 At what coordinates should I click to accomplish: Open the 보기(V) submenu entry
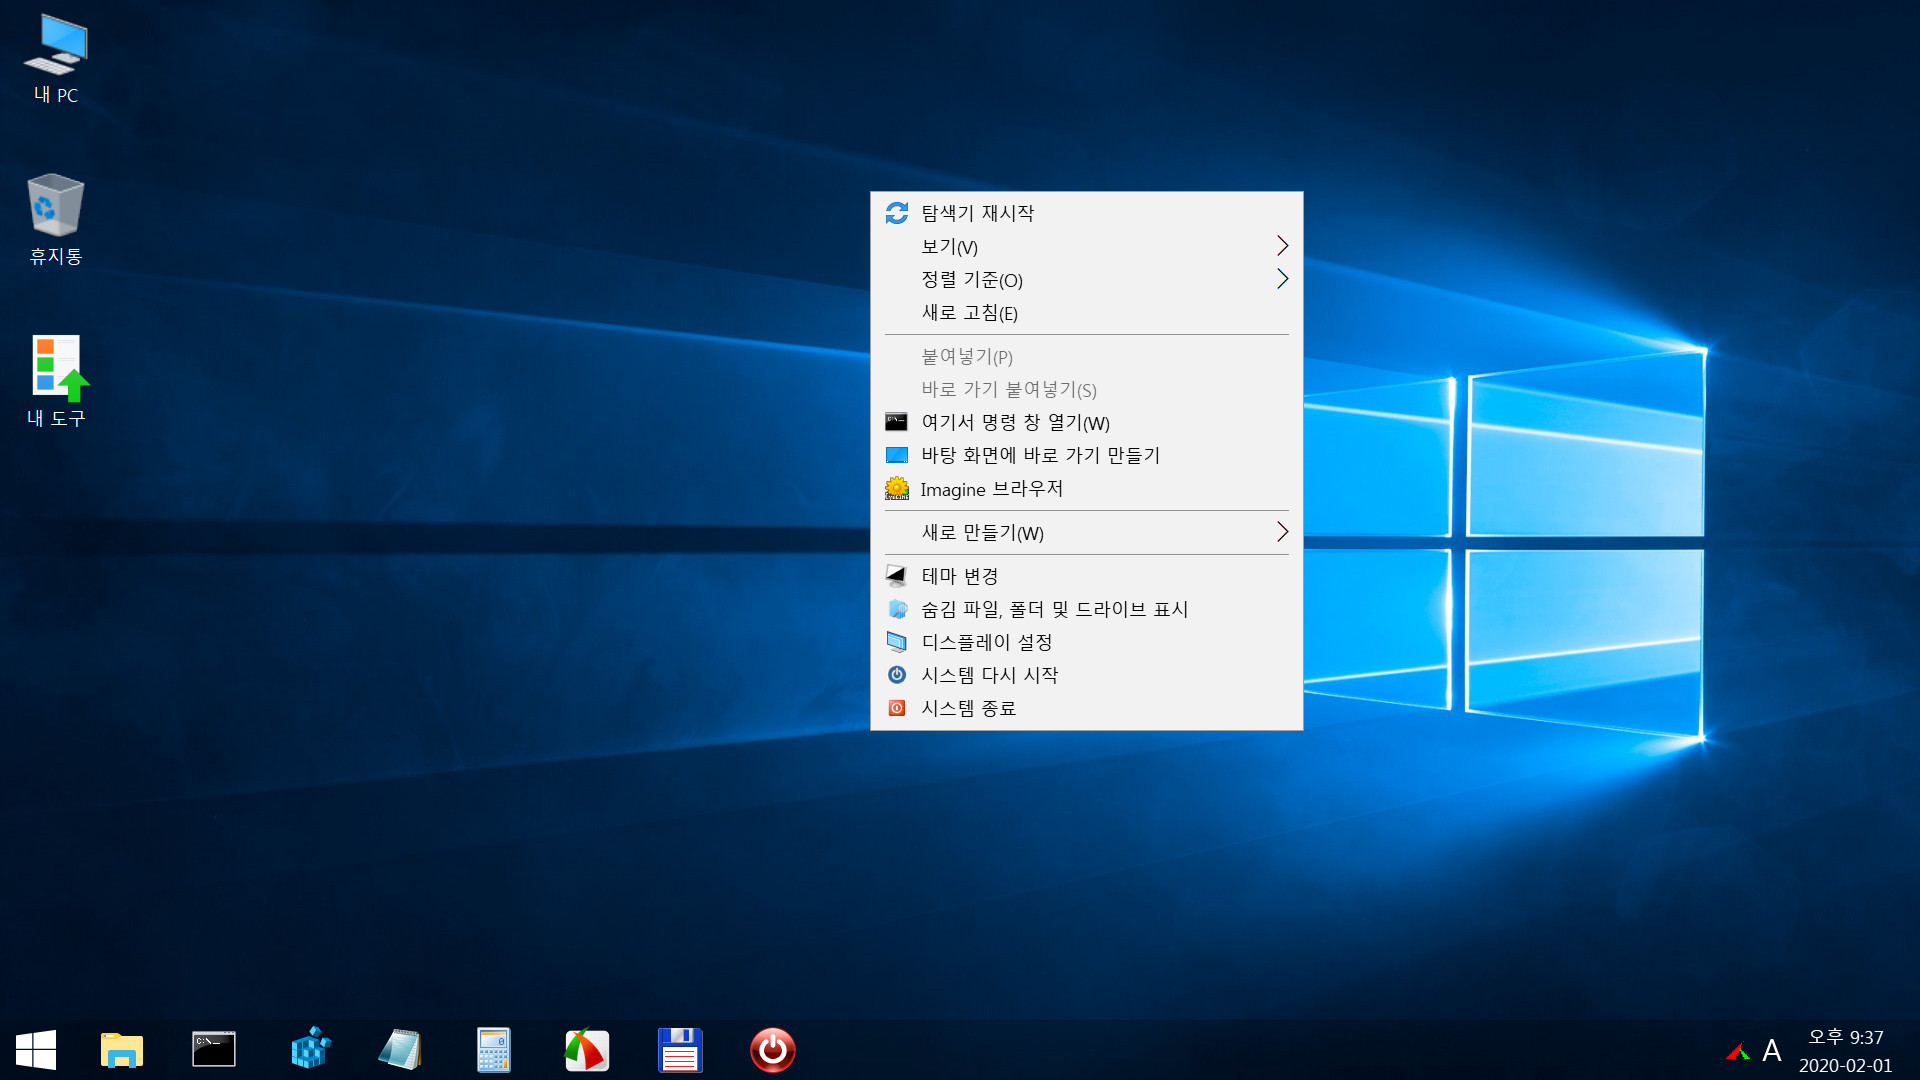(1087, 246)
